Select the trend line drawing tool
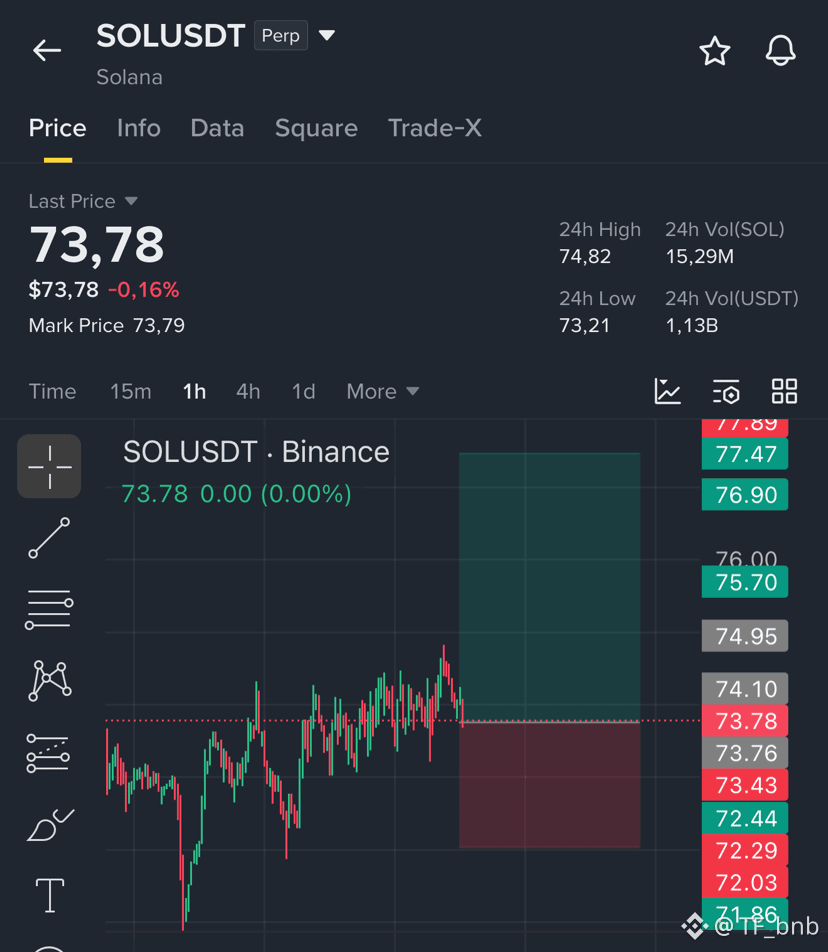Viewport: 828px width, 952px height. tap(49, 538)
